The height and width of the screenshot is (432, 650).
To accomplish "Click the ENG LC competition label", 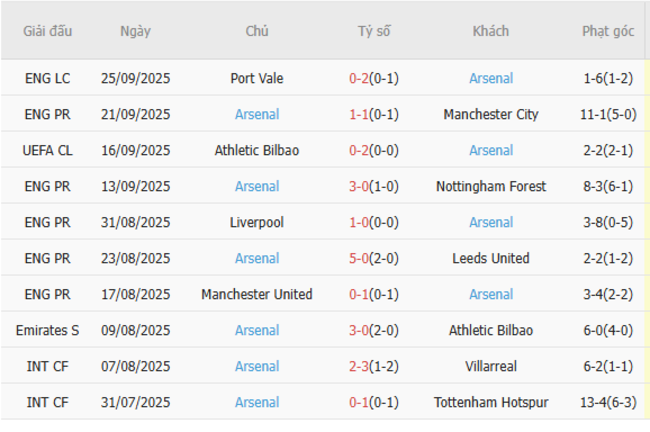I will 48,78.
